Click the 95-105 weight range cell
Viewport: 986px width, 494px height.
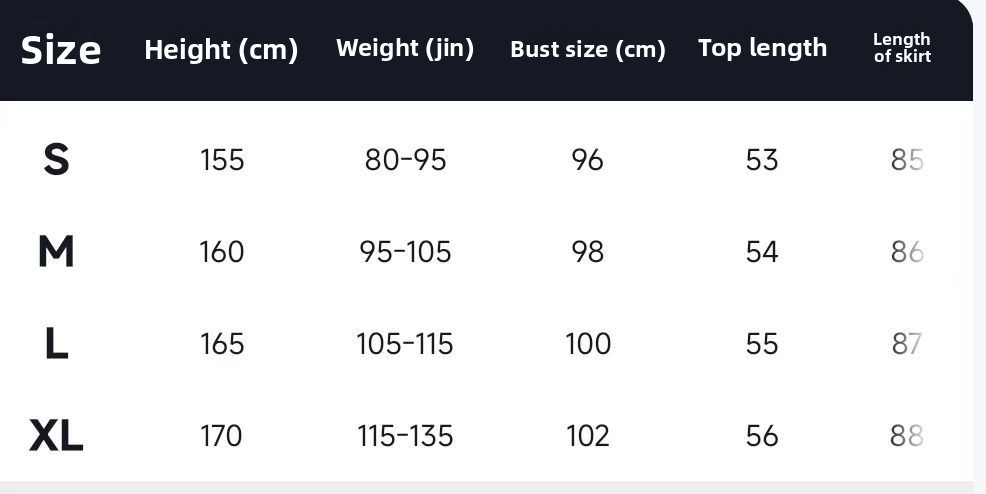click(x=405, y=252)
